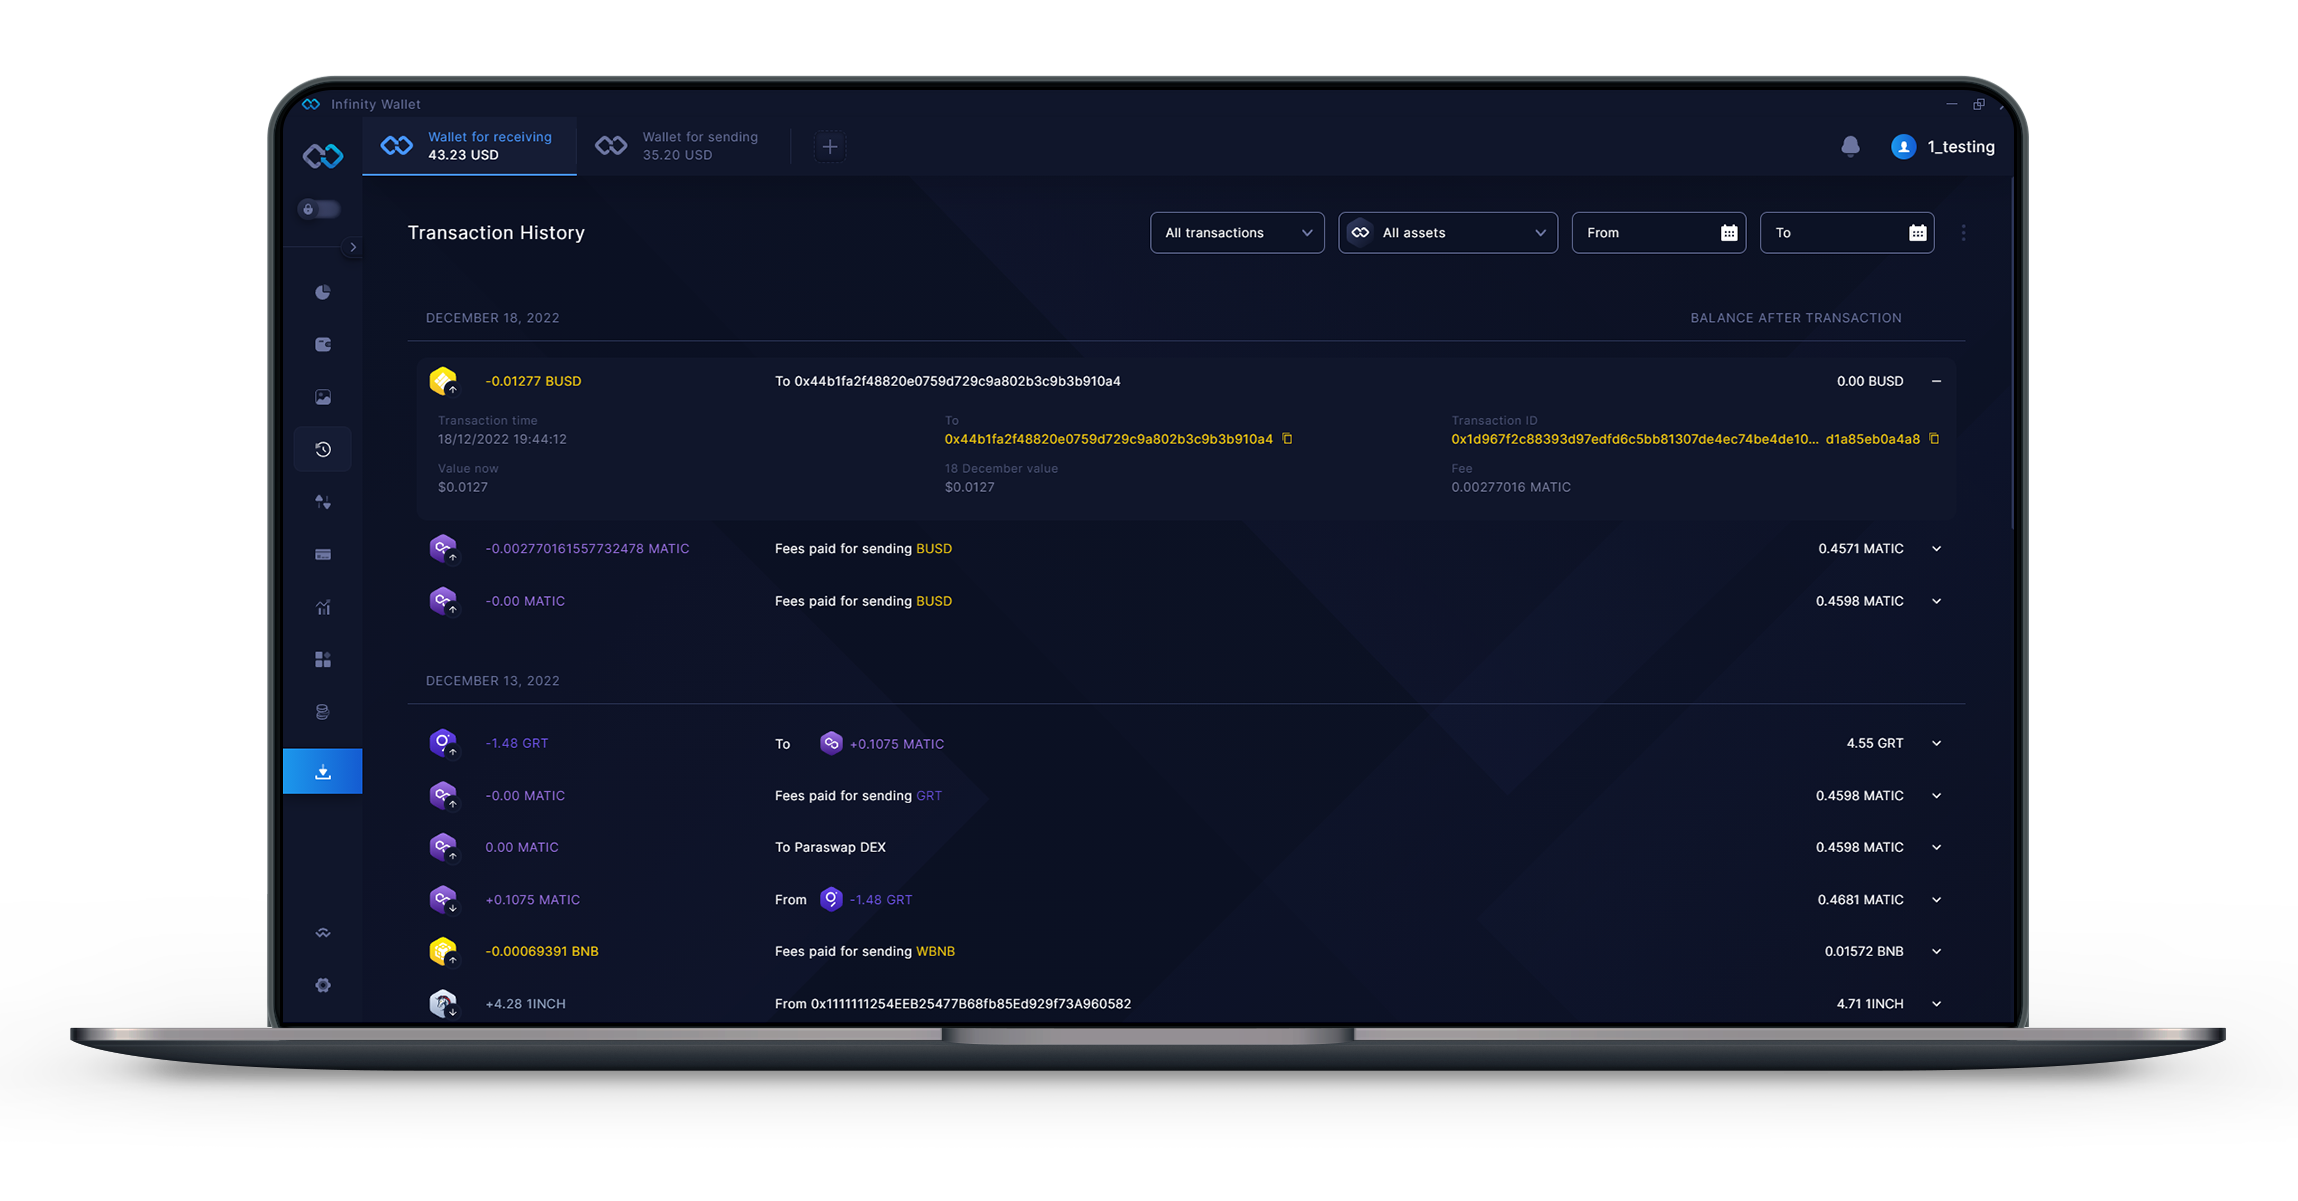This screenshot has width=2298, height=1201.
Task: Click the download/import sidebar icon
Action: (322, 771)
